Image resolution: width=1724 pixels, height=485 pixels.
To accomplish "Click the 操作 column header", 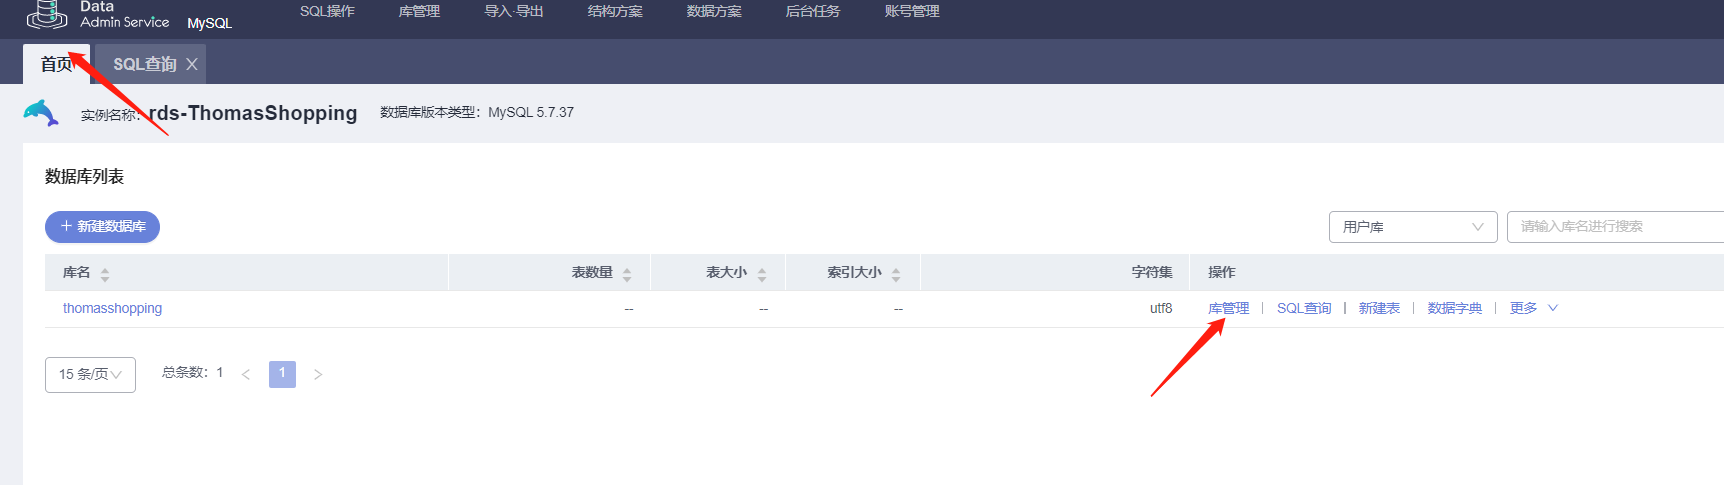I will [1221, 272].
